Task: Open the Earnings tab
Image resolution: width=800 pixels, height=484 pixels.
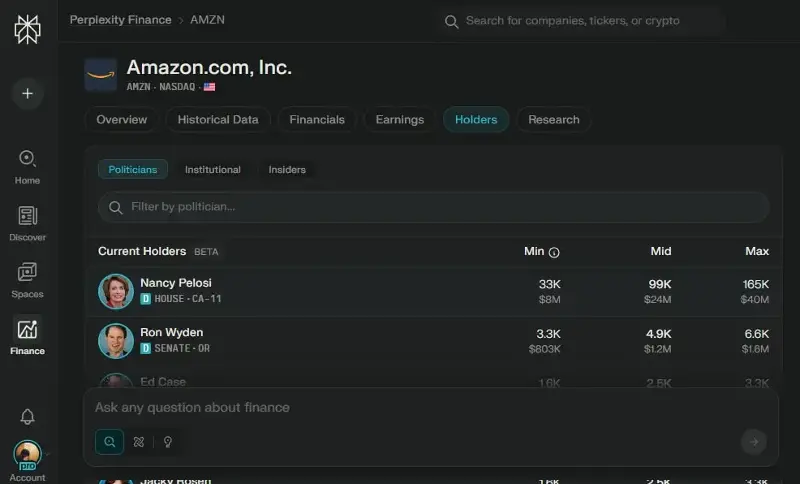Action: click(400, 120)
